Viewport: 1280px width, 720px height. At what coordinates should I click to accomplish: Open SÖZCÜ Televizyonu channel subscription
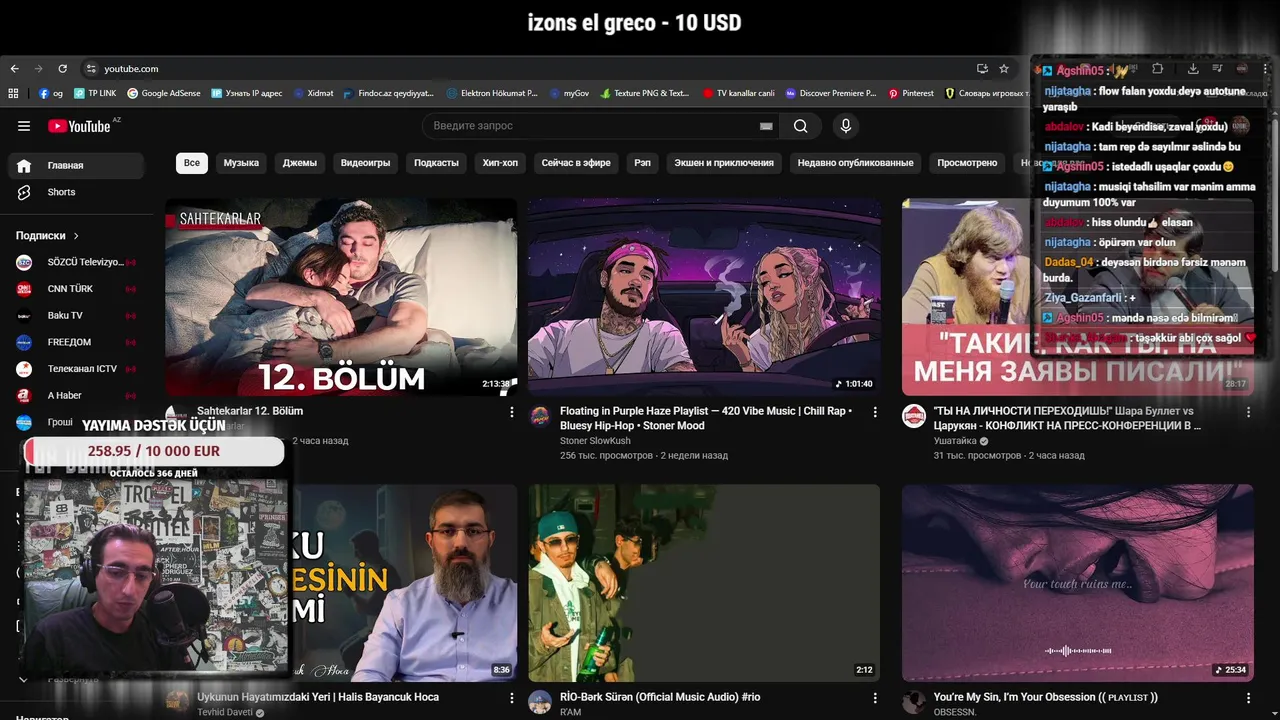(76, 262)
